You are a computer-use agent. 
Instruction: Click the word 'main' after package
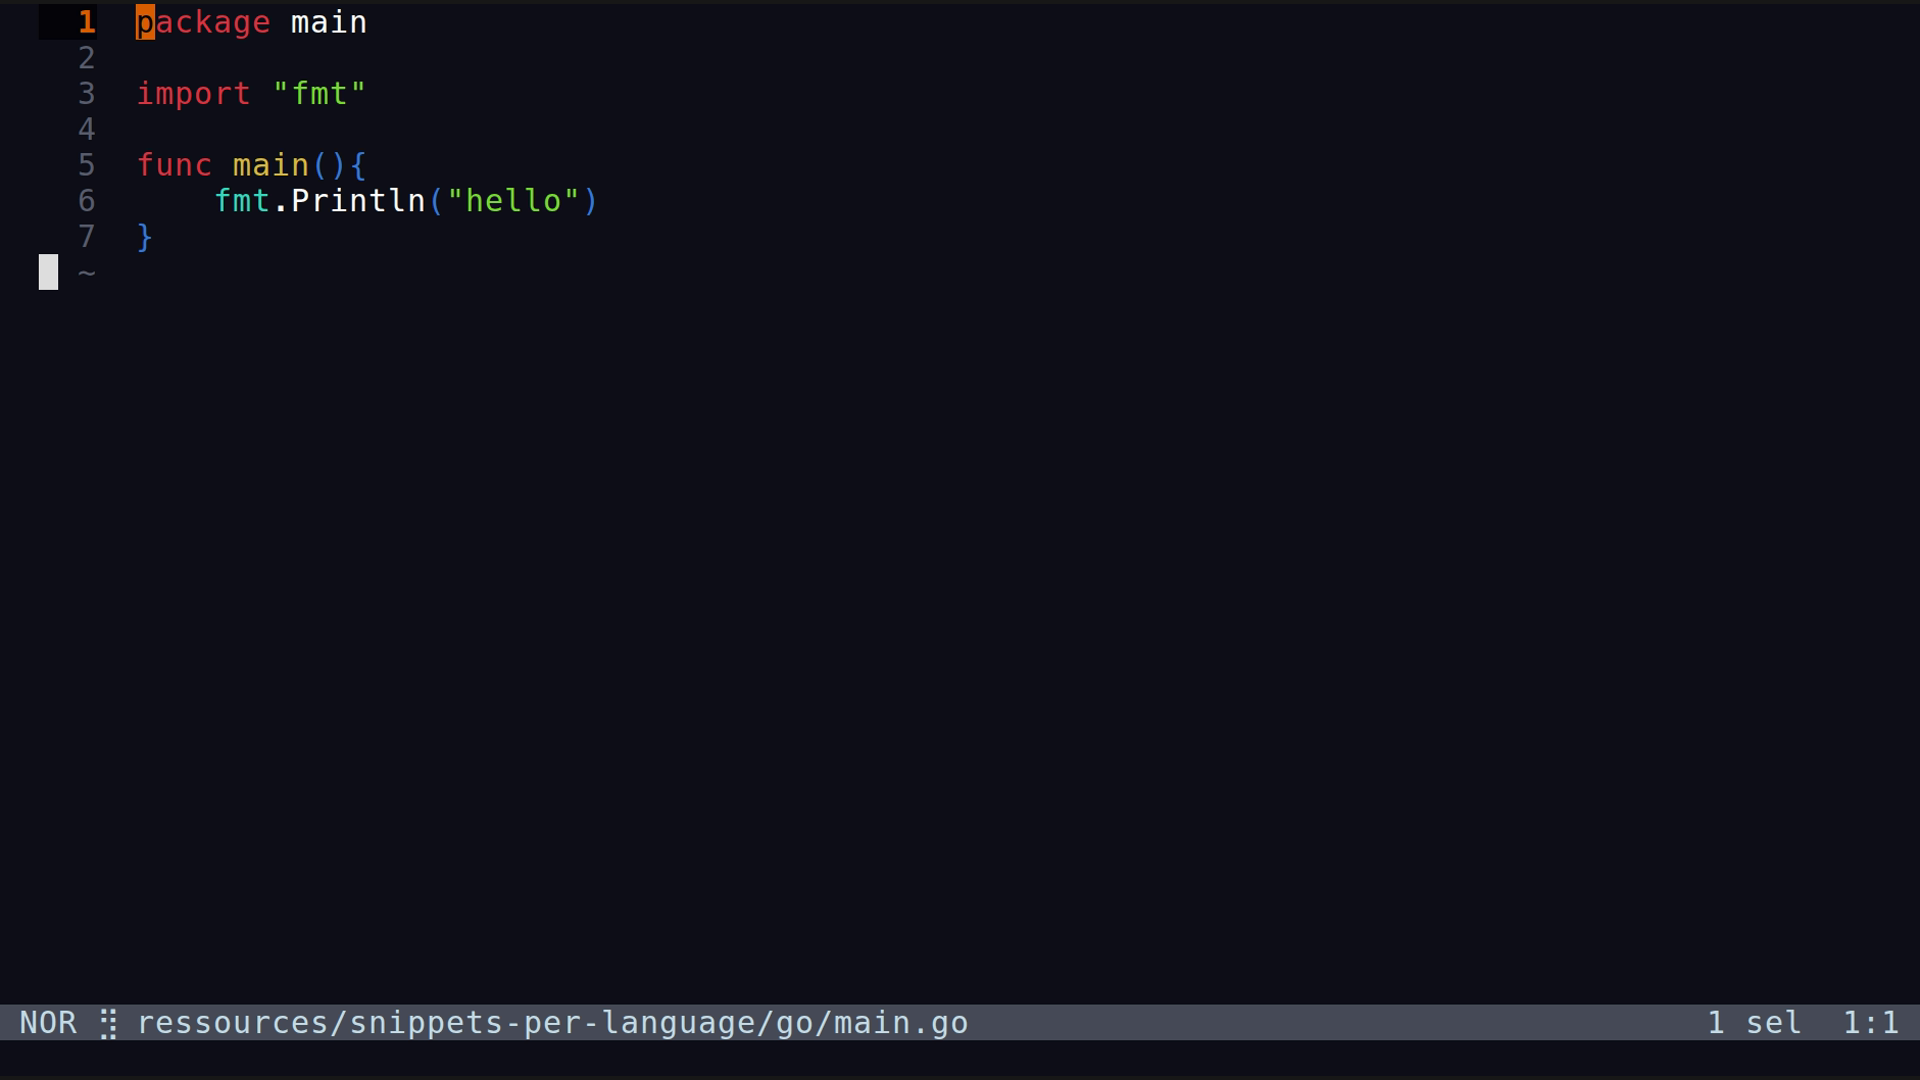pyautogui.click(x=328, y=22)
